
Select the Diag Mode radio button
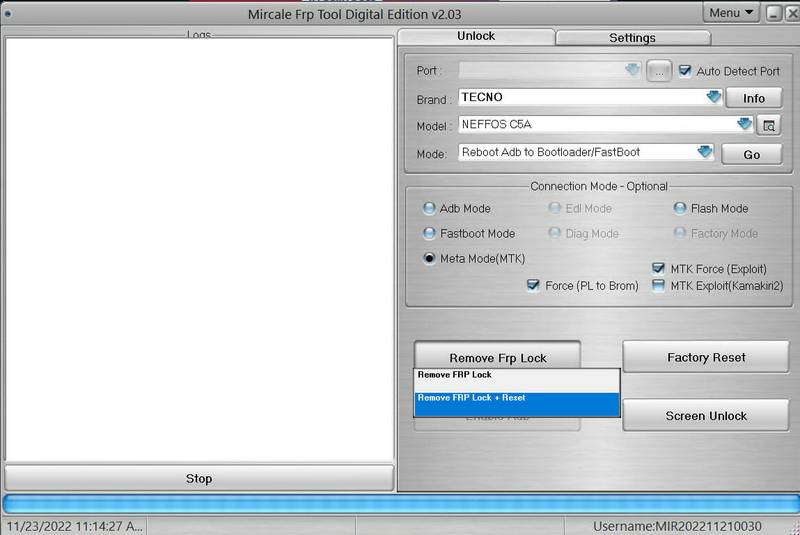click(554, 233)
